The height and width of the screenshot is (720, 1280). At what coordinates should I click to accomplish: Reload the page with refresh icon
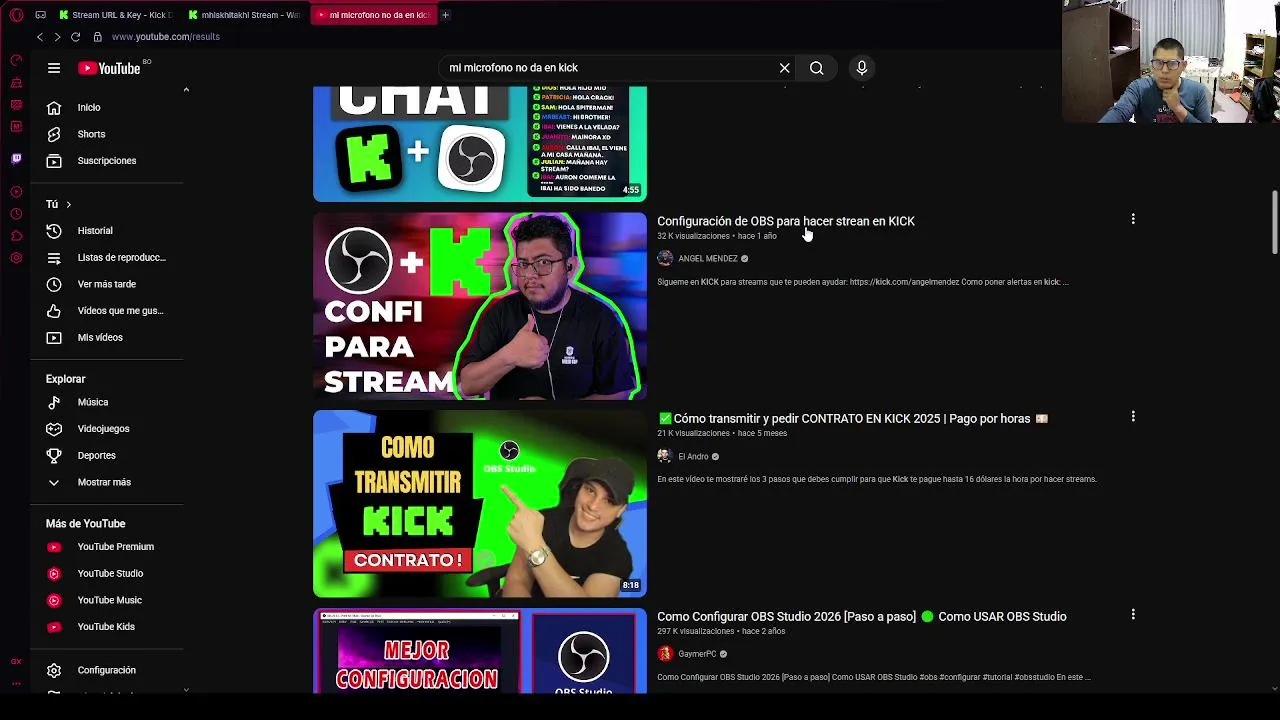75,37
